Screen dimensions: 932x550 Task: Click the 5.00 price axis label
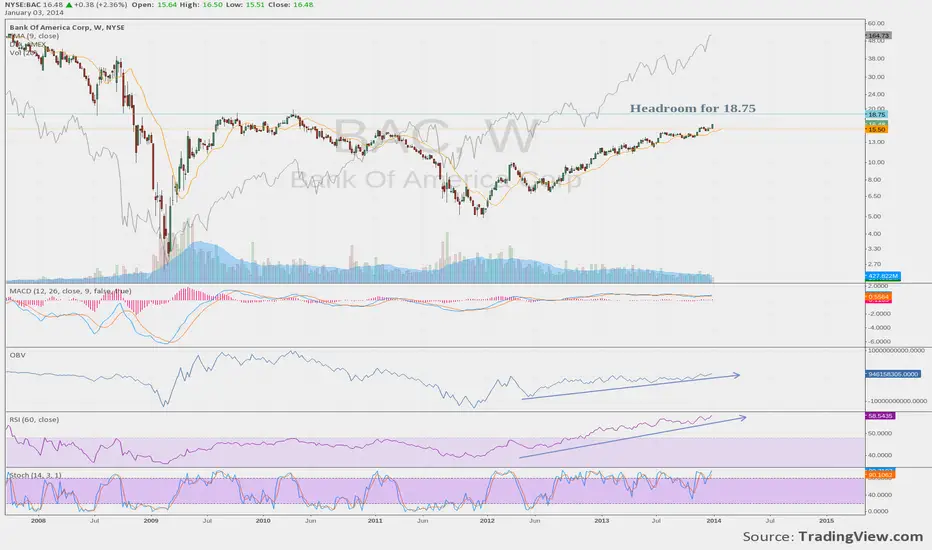click(x=874, y=216)
